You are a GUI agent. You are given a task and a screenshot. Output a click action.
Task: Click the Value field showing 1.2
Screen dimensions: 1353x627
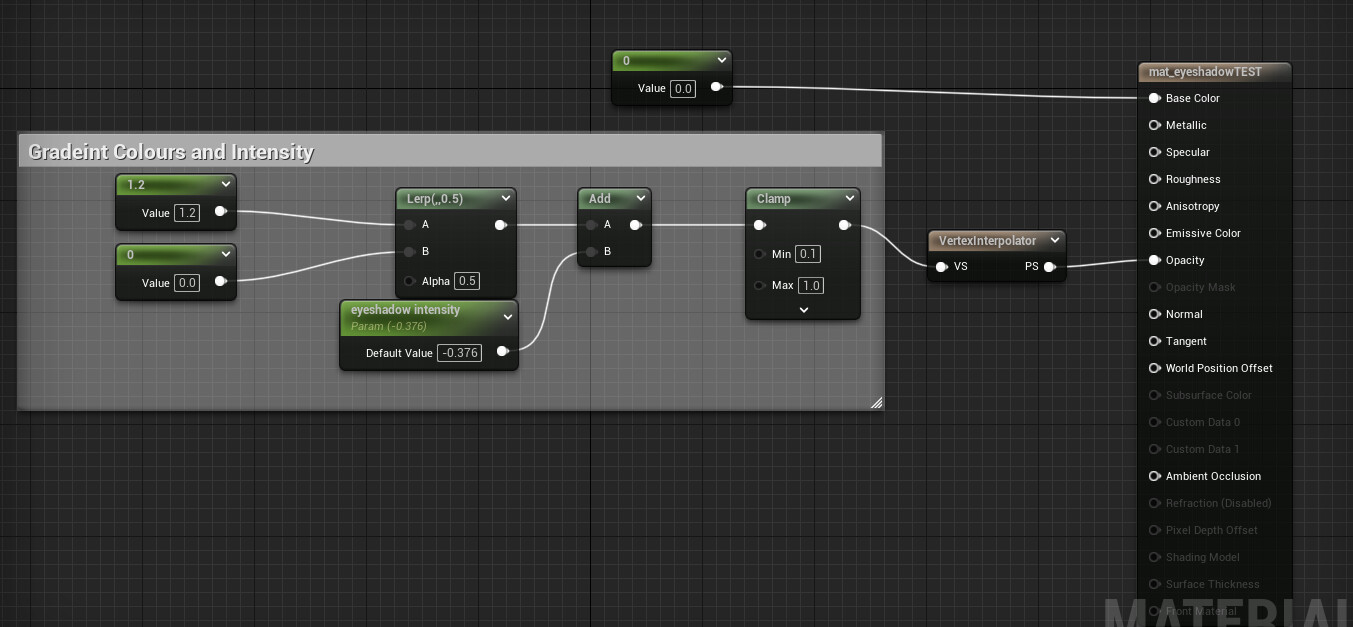187,212
